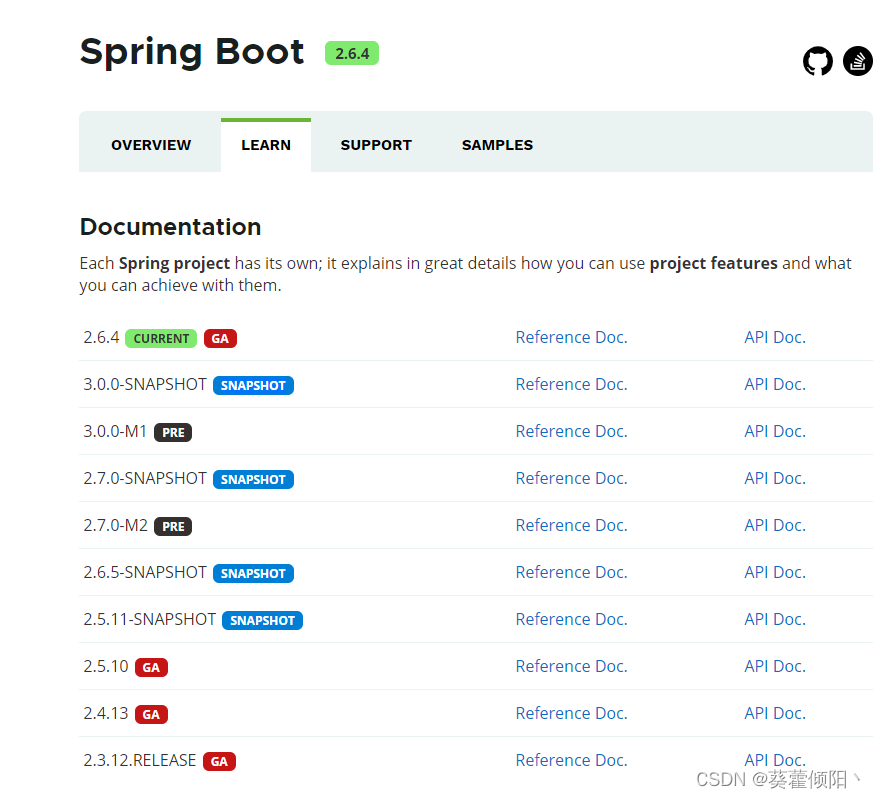Open API Doc. for 3.0.0-SNAPSHOT
Screen dimensions: 875x799
coord(775,384)
